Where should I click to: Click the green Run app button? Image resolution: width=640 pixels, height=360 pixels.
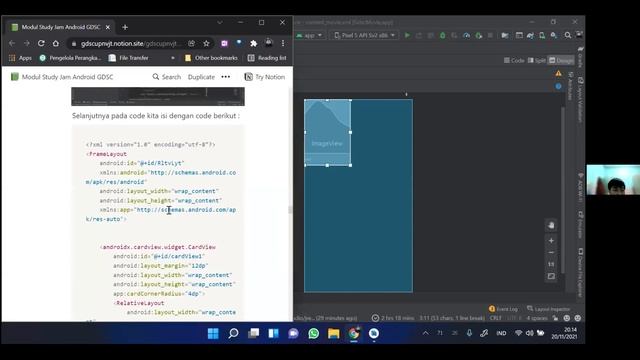(407, 36)
